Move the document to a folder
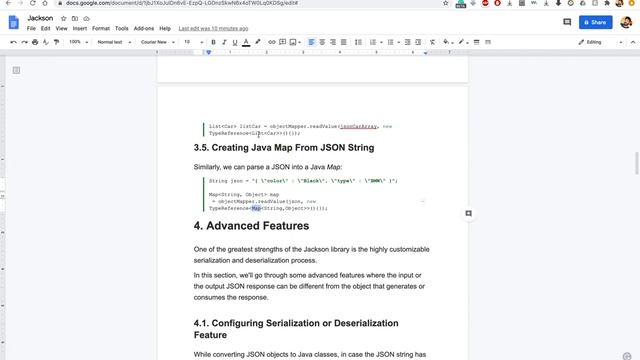This screenshot has height=360, width=640. coord(75,19)
